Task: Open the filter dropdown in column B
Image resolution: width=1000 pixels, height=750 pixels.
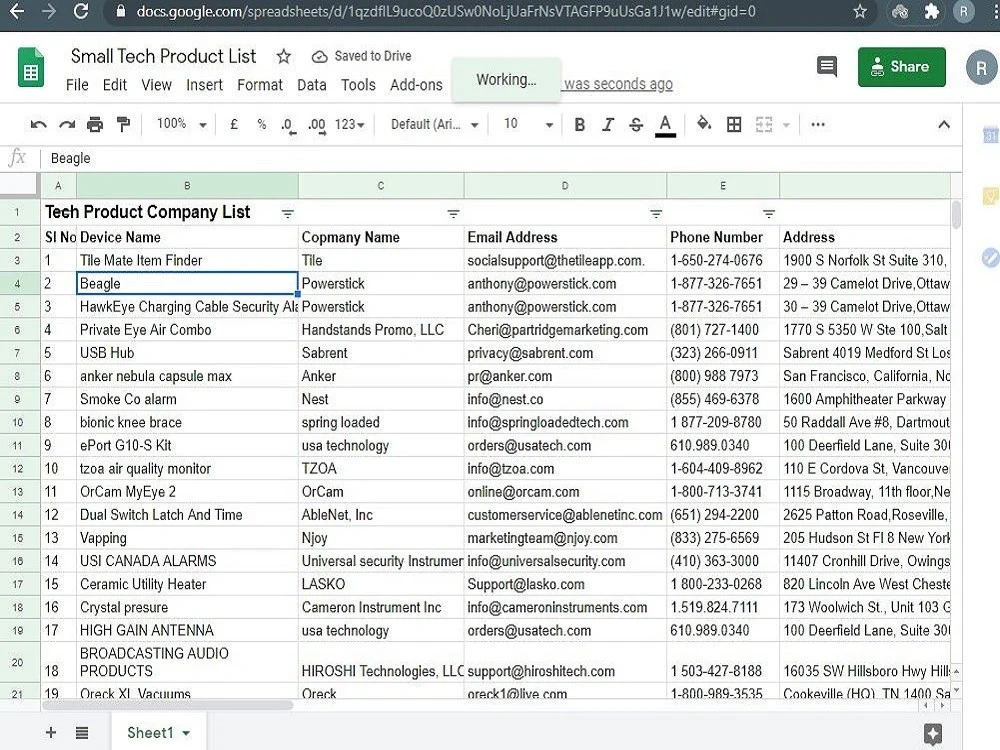Action: point(288,214)
